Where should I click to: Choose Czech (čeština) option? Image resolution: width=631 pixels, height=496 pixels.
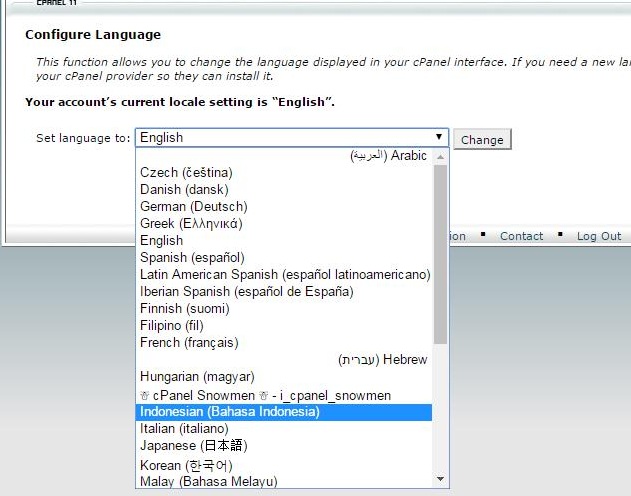pos(284,173)
